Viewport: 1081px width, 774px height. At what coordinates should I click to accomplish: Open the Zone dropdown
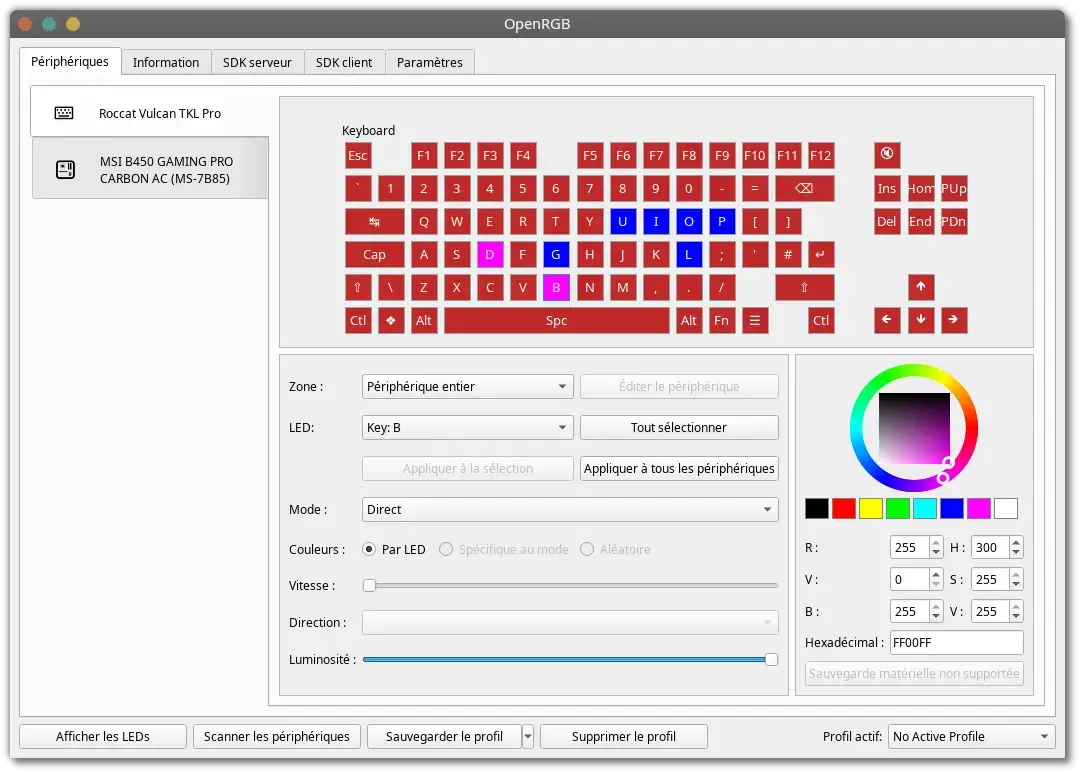(467, 387)
